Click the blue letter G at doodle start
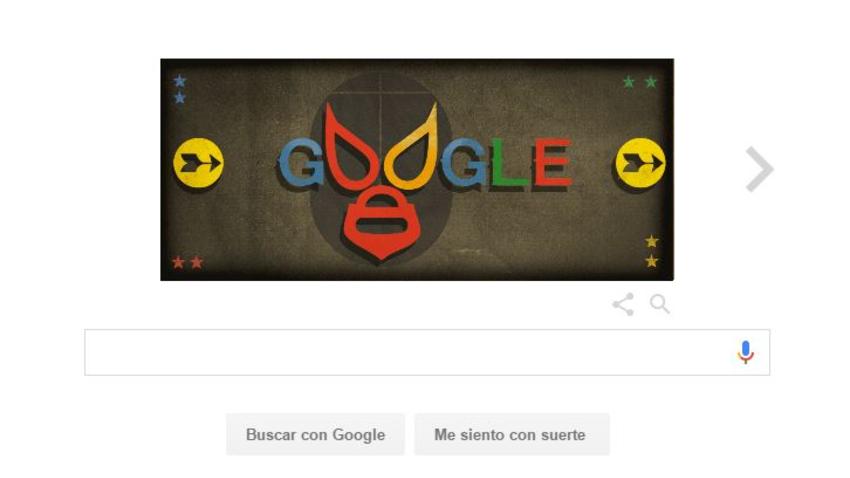The width and height of the screenshot is (850, 478). click(x=301, y=162)
